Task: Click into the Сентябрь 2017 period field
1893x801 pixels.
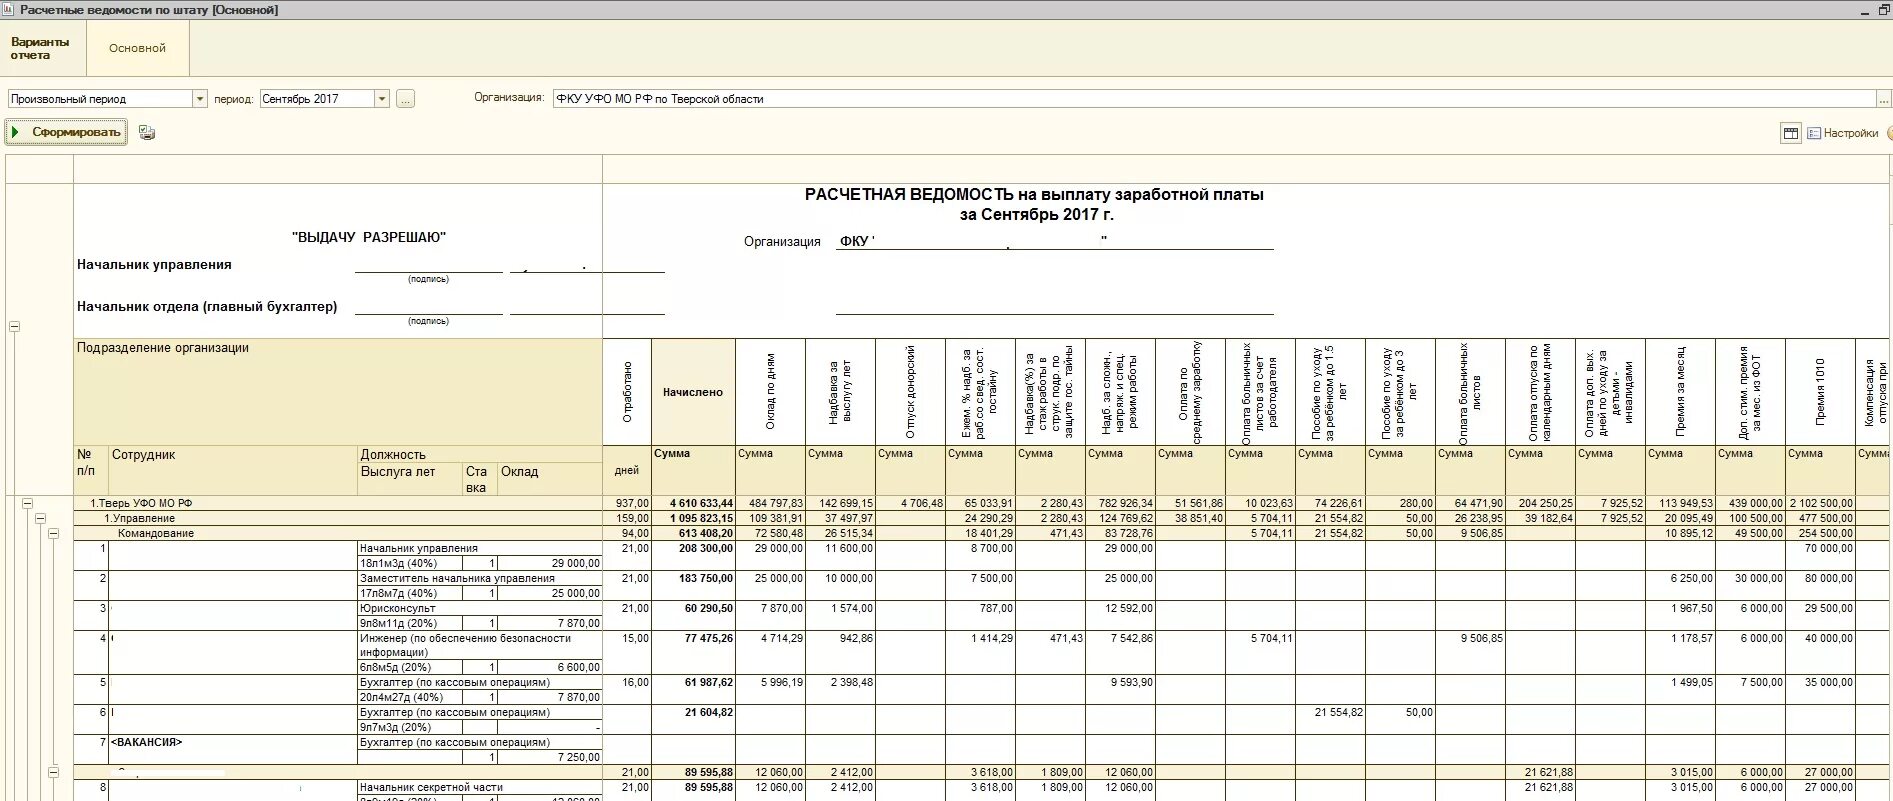Action: (x=317, y=99)
